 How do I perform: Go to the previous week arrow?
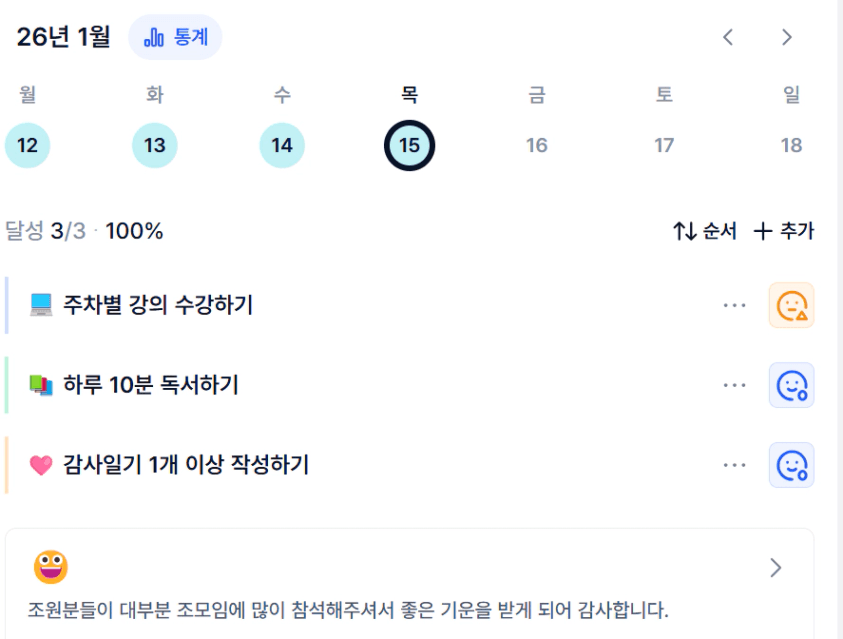(x=728, y=37)
